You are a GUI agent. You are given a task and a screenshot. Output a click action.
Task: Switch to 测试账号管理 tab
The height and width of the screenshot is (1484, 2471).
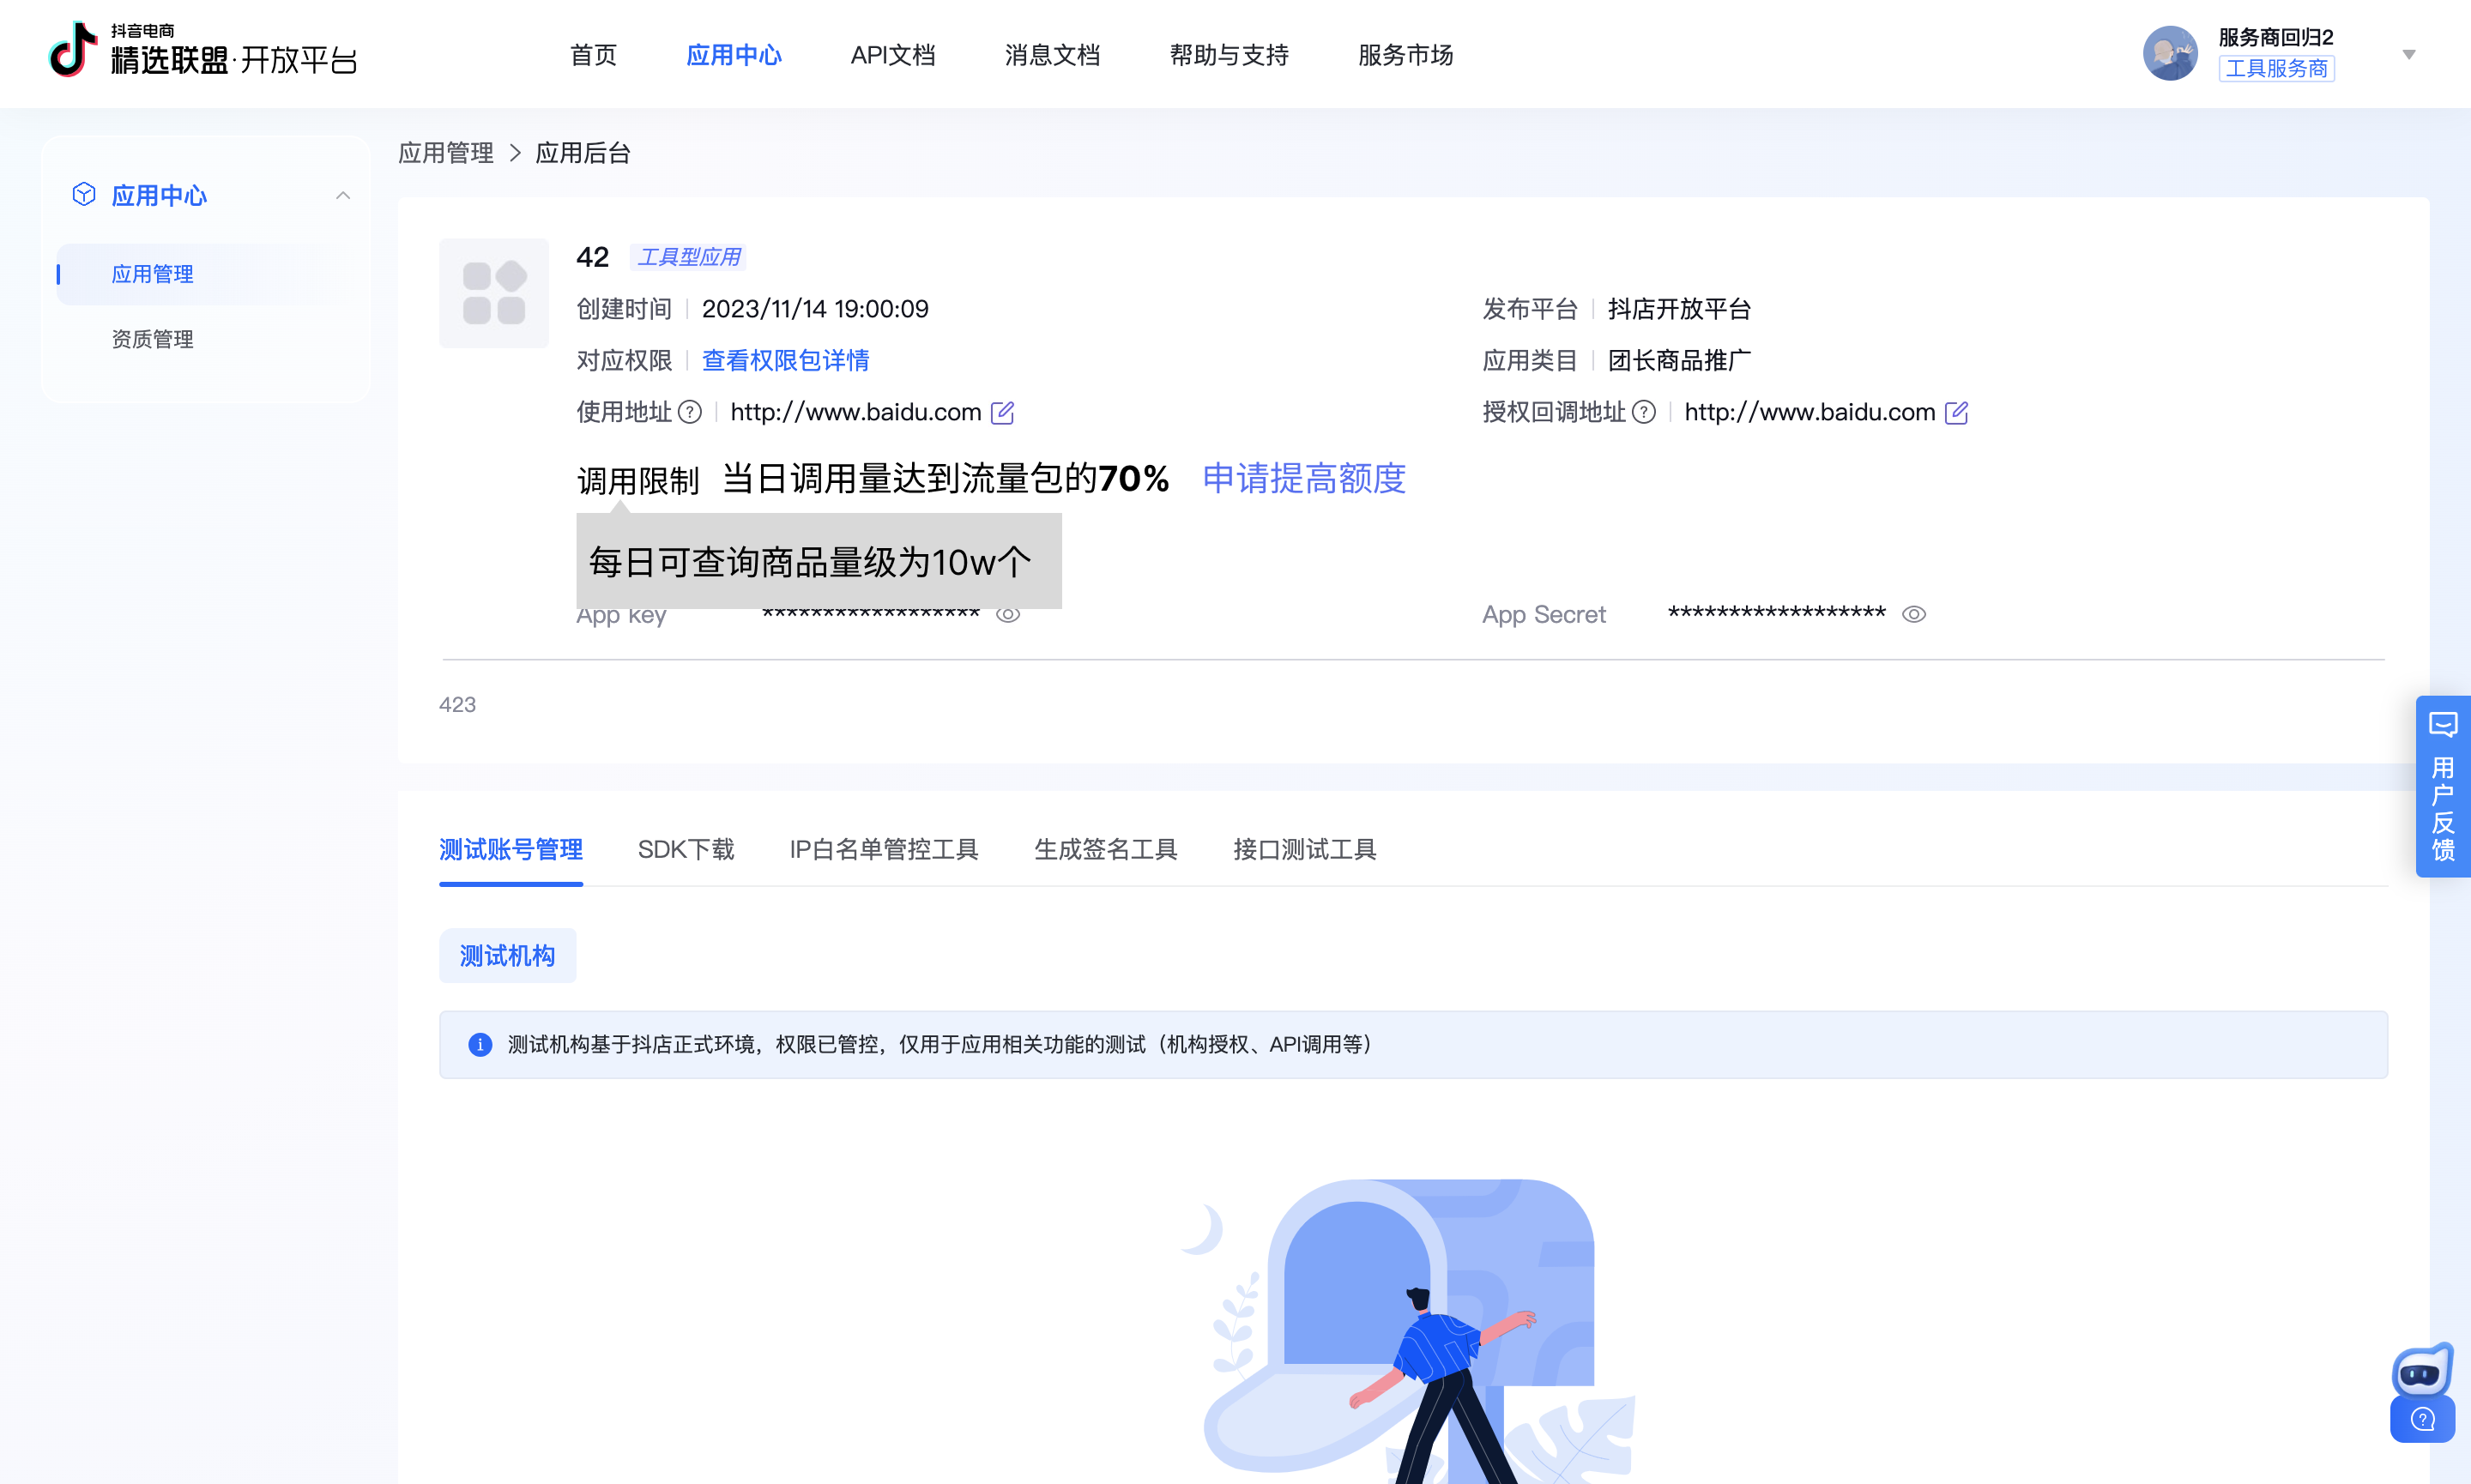(x=511, y=850)
